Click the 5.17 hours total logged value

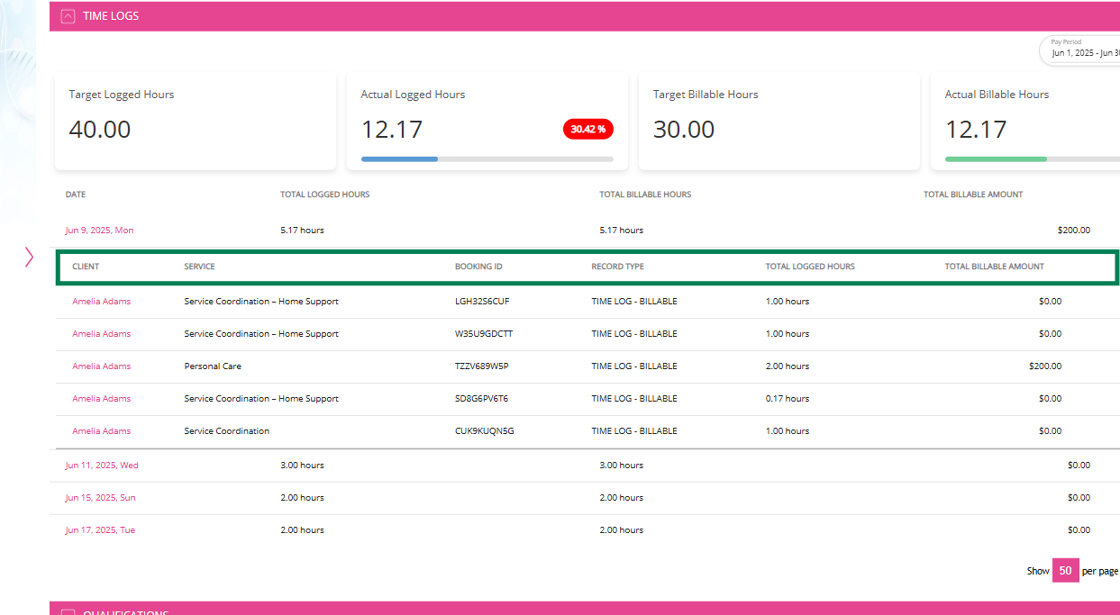pos(302,230)
